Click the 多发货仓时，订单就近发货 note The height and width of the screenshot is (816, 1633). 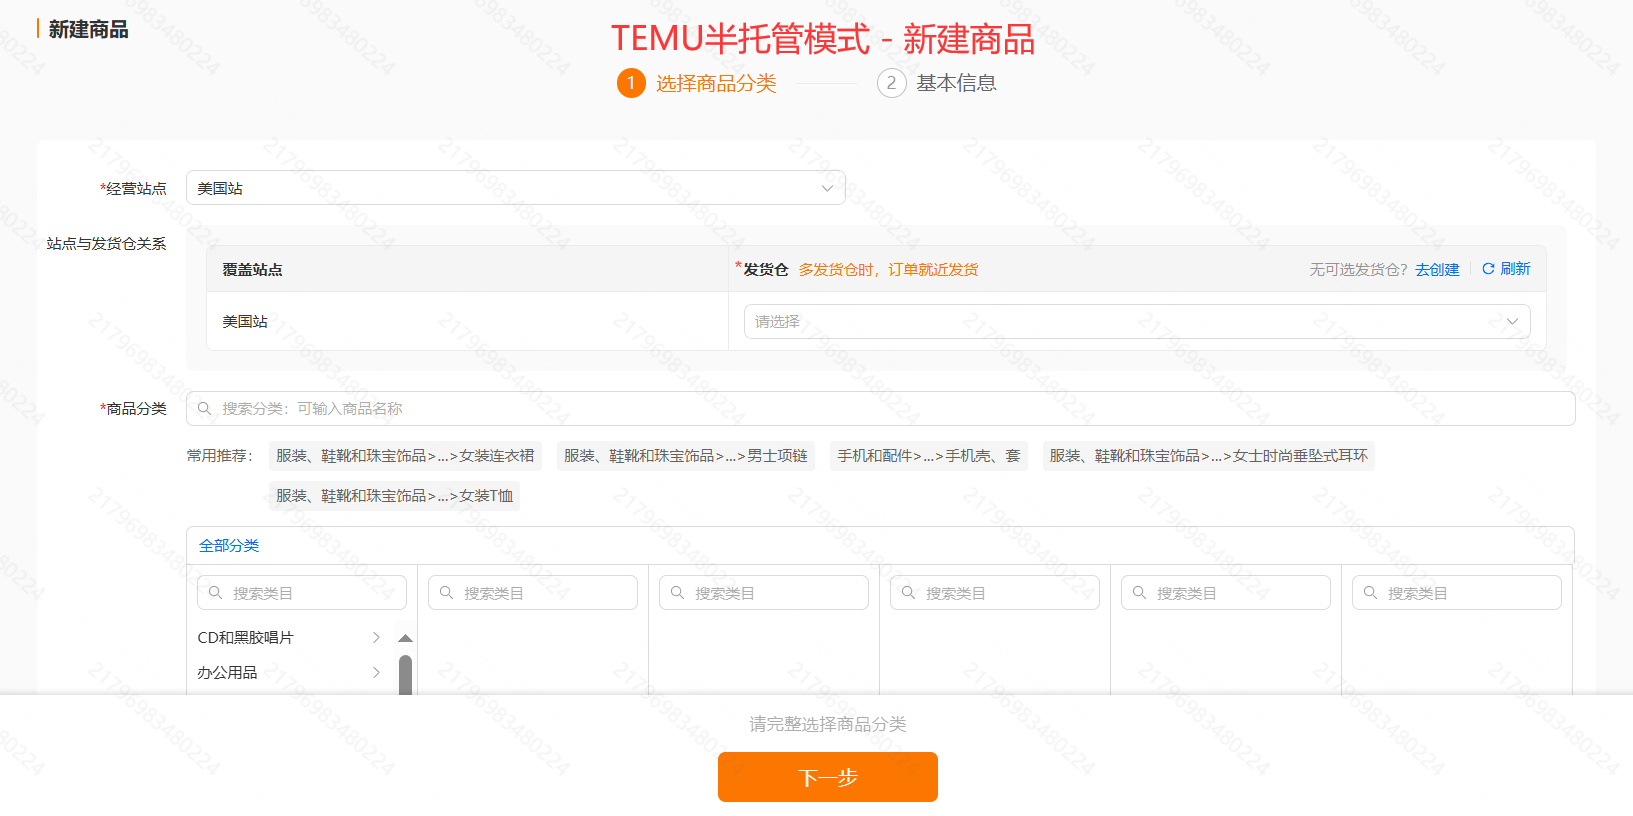[888, 269]
